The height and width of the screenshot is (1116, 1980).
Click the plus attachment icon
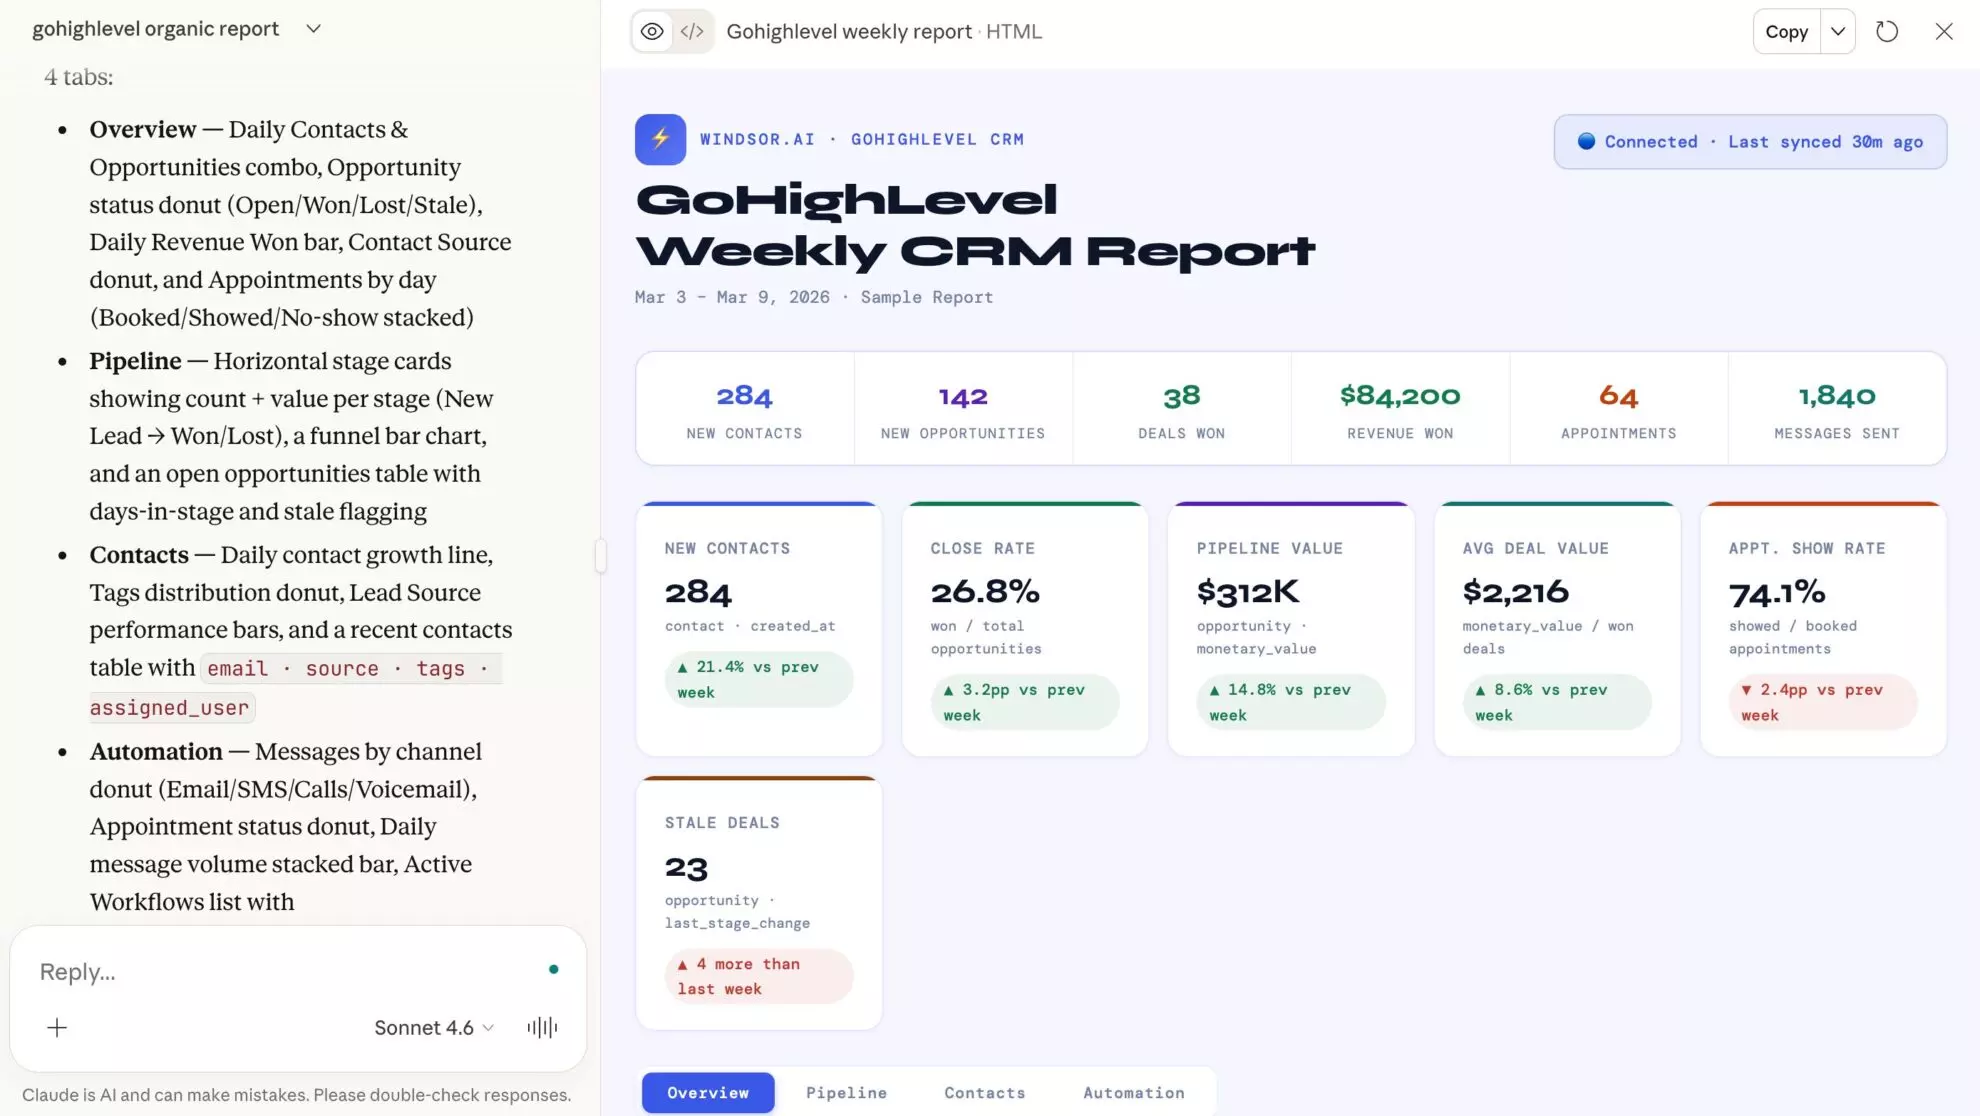coord(57,1027)
